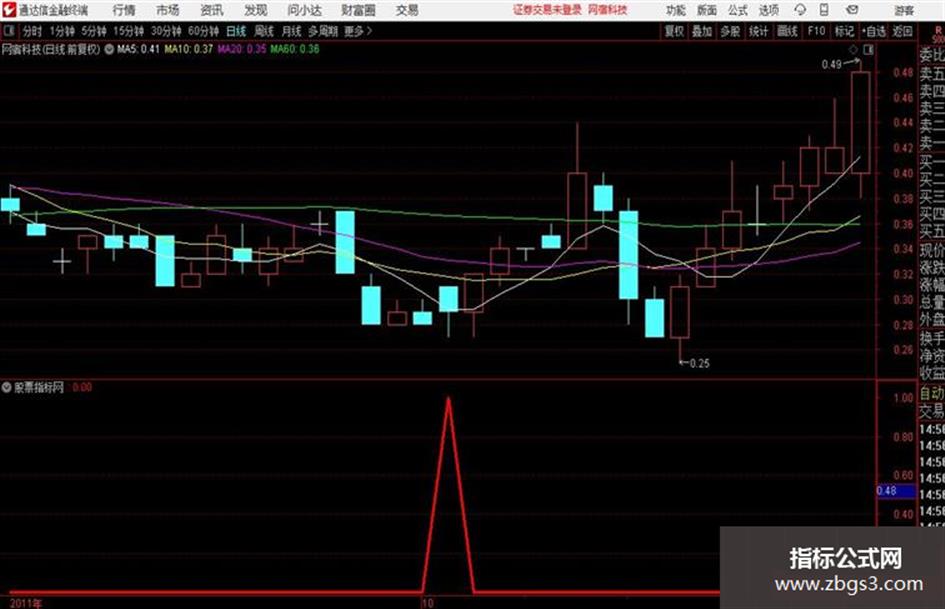Click the red 同窗科技 label in title bar
945x609 pixels.
coord(608,10)
